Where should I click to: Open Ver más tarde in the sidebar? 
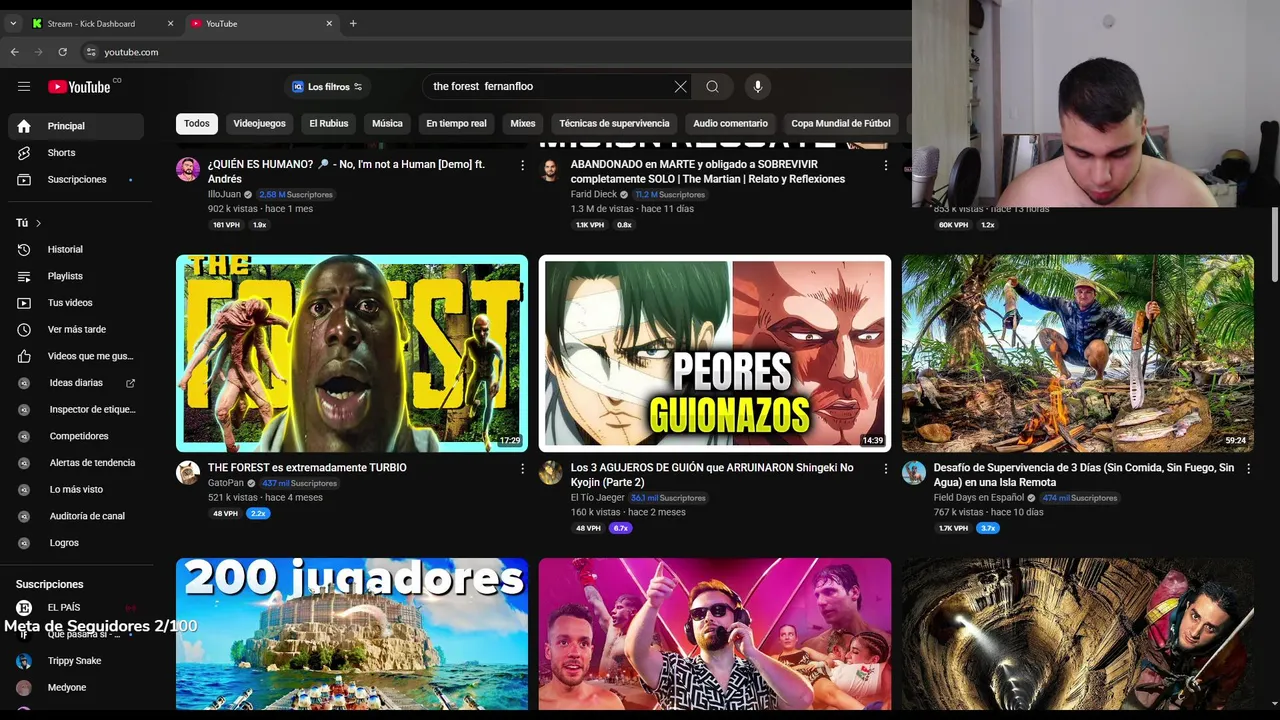(76, 329)
